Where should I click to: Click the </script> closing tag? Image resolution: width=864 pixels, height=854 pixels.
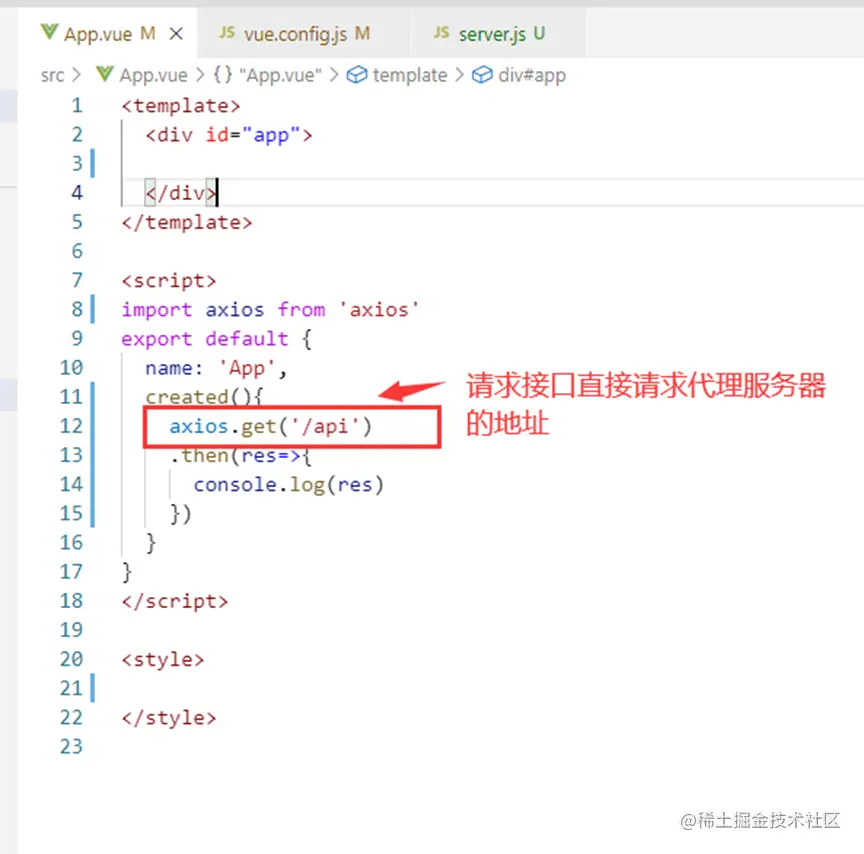(175, 601)
